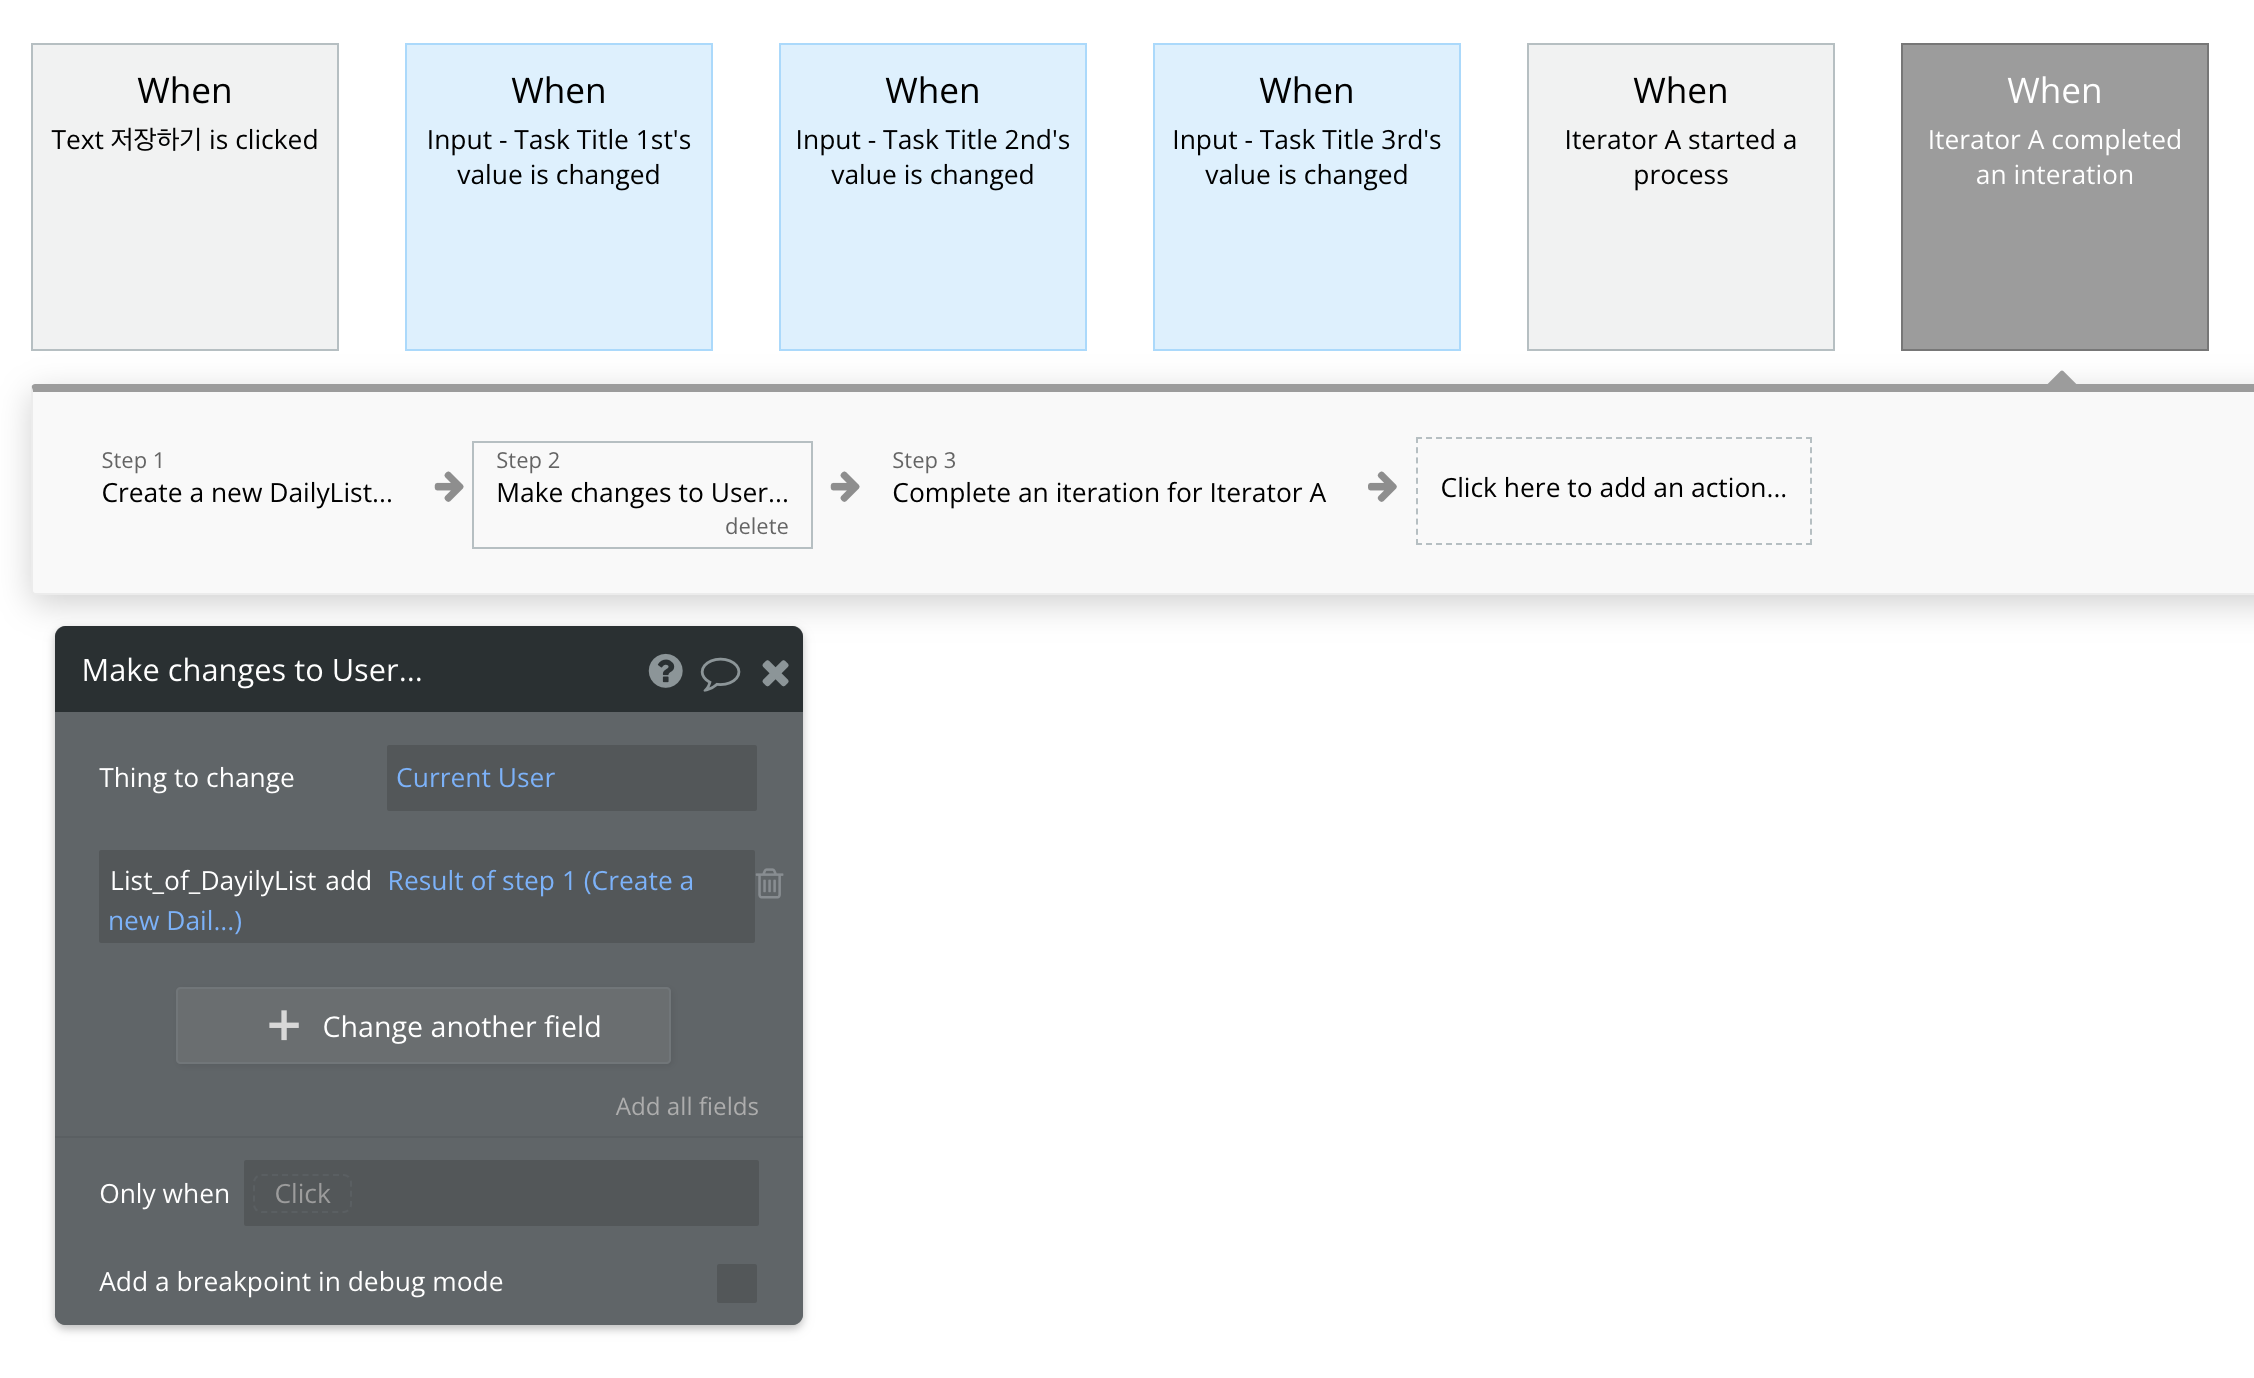Click the plus icon on Change another field

284,1025
